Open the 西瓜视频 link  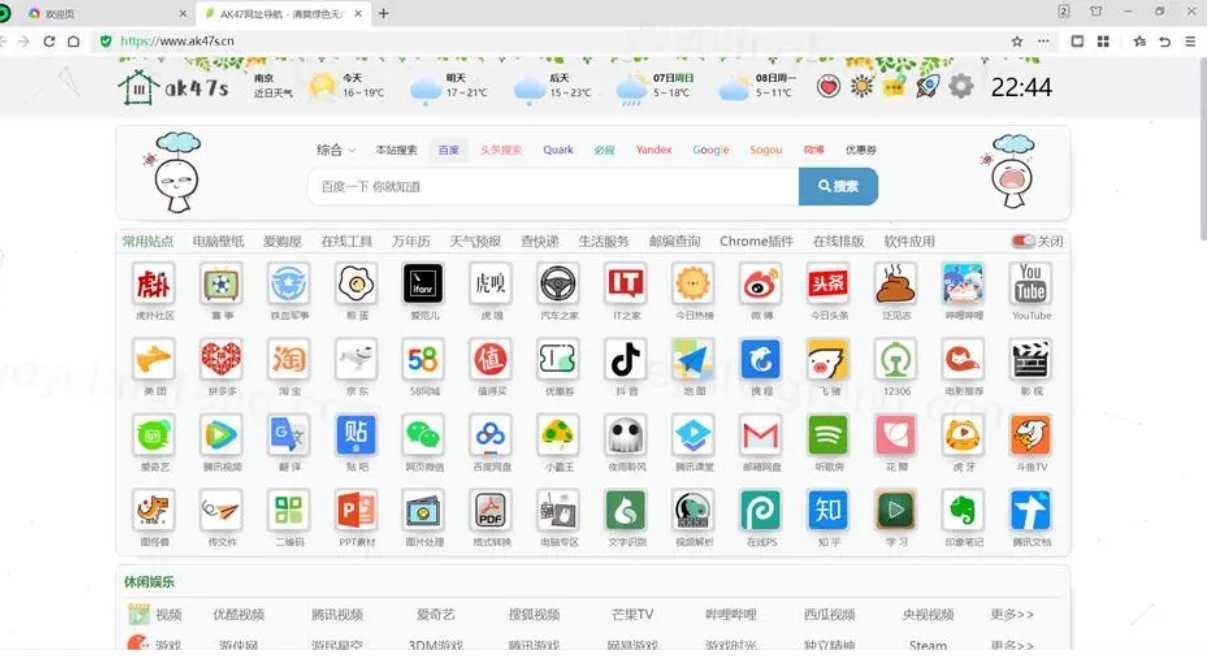click(x=830, y=614)
